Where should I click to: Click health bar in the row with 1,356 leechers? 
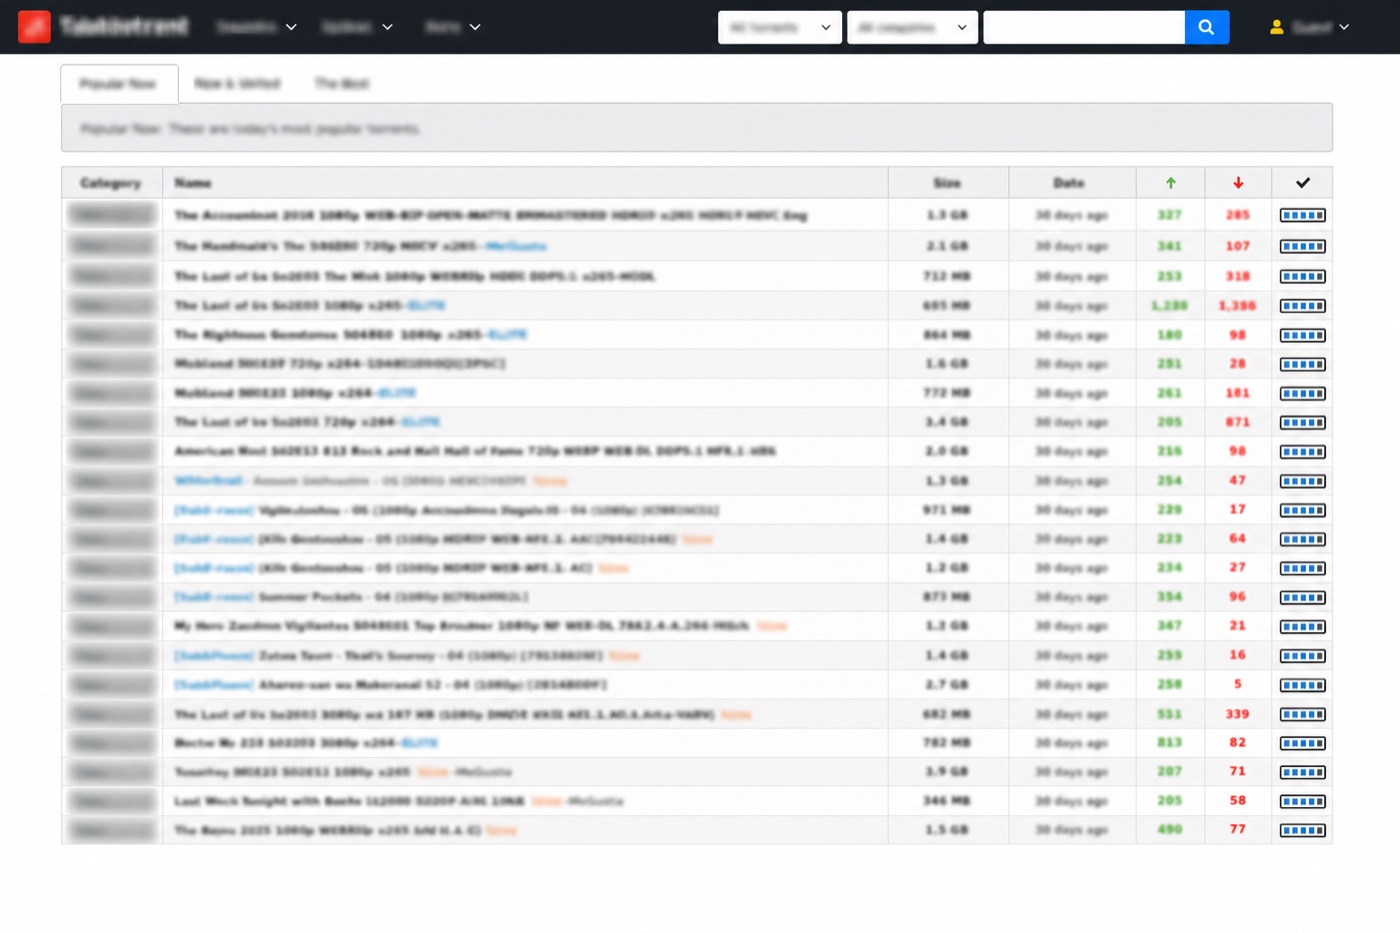(x=1302, y=306)
